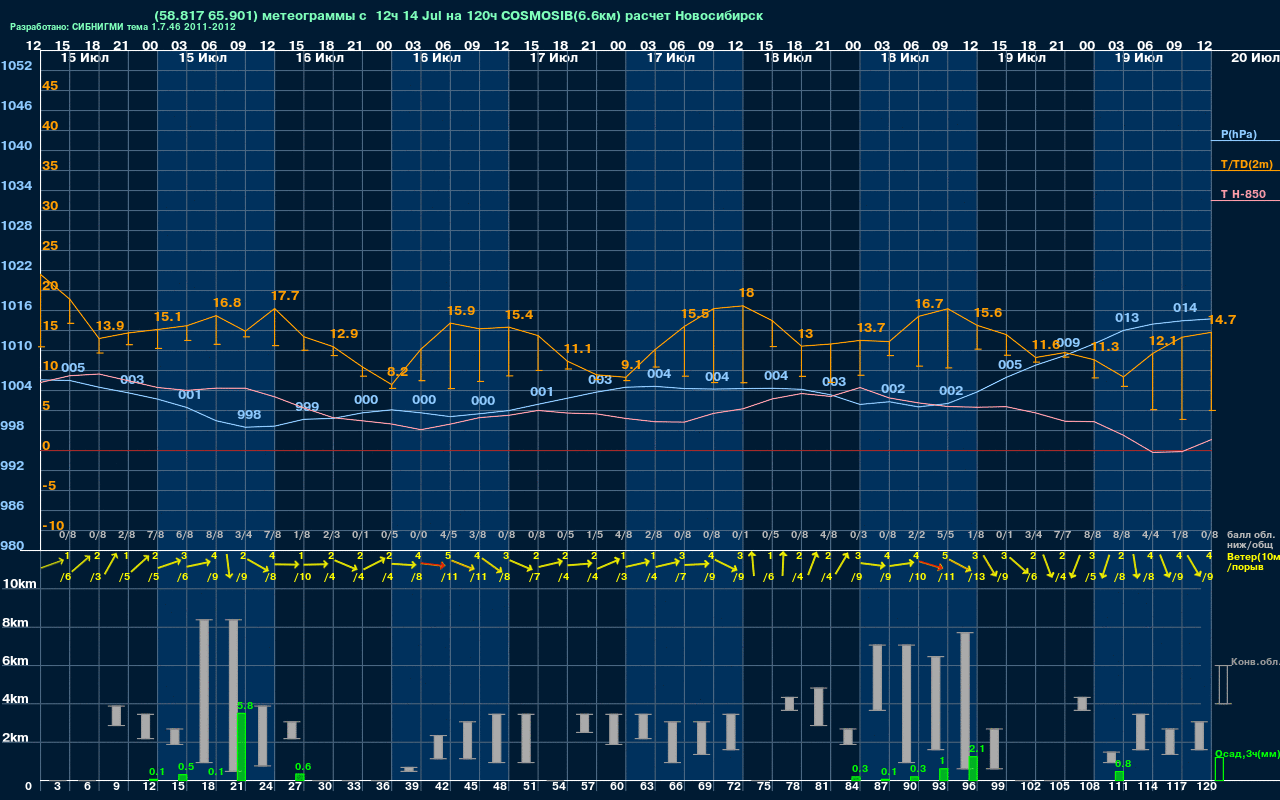Screen dimensions: 1280x800
Task: Click forecast hour 21 on bottom axis
Action: 237,787
